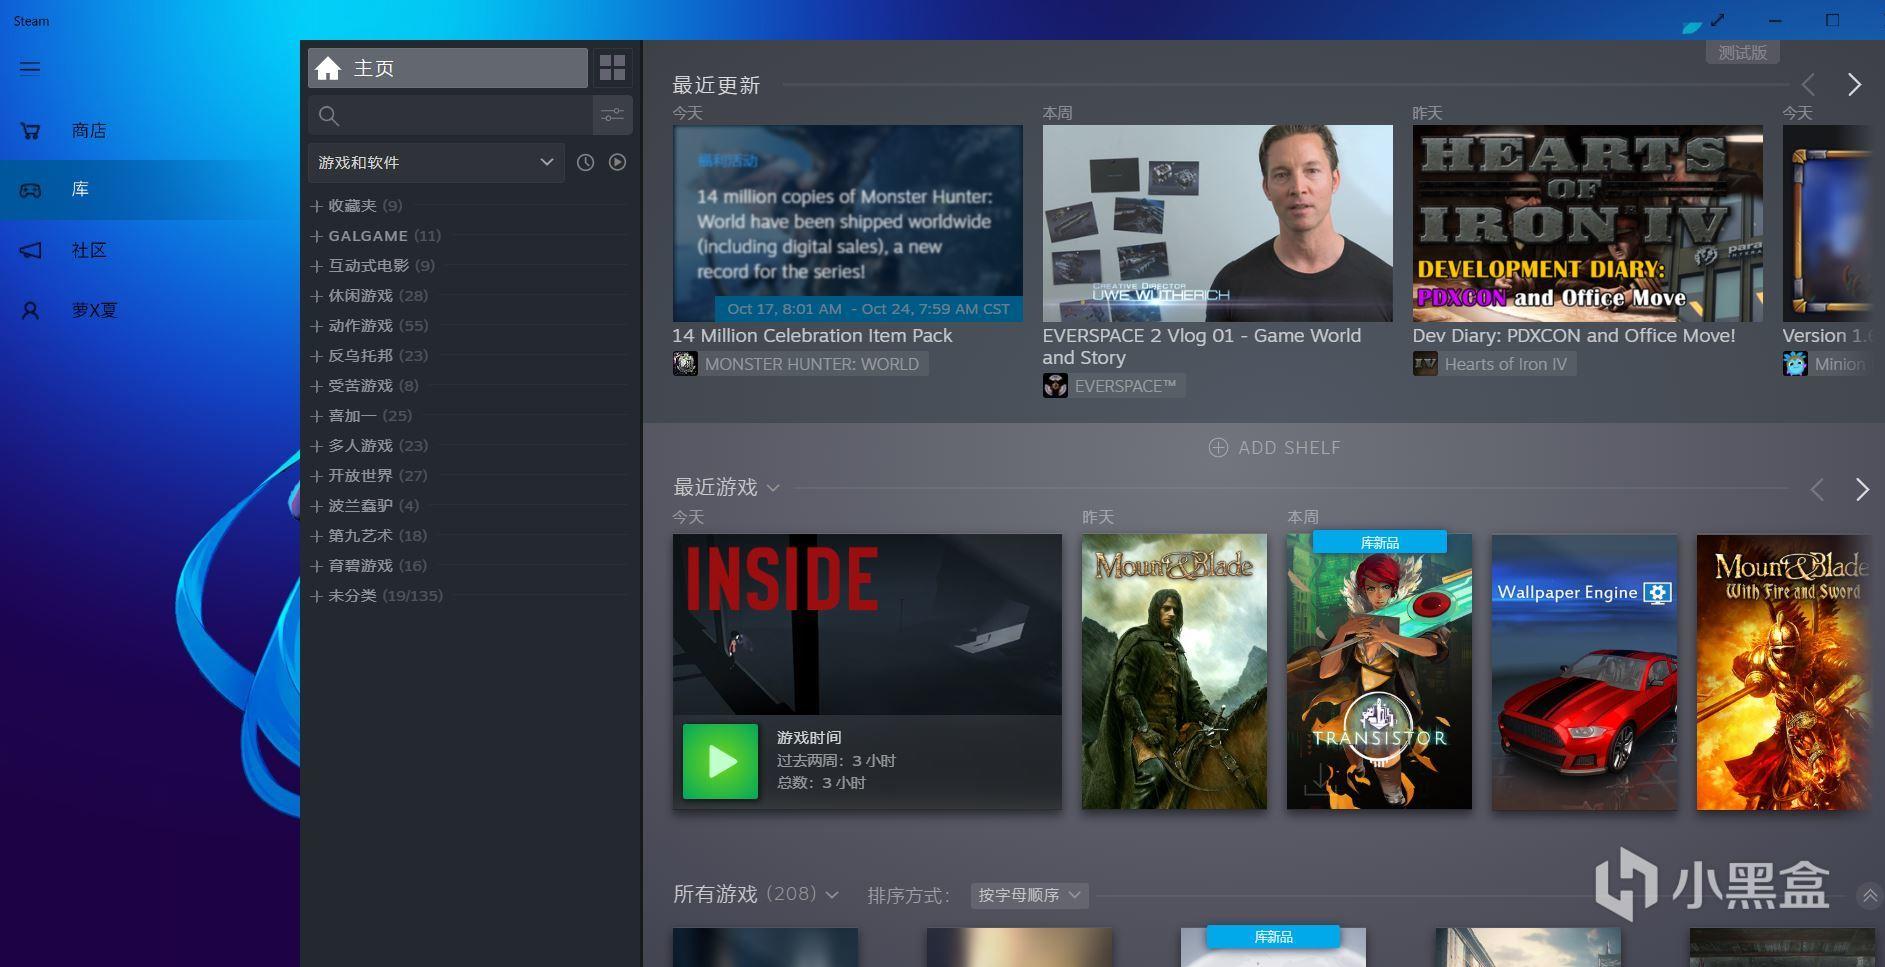Open the Store via shopping cart icon
The image size is (1885, 967).
[30, 130]
